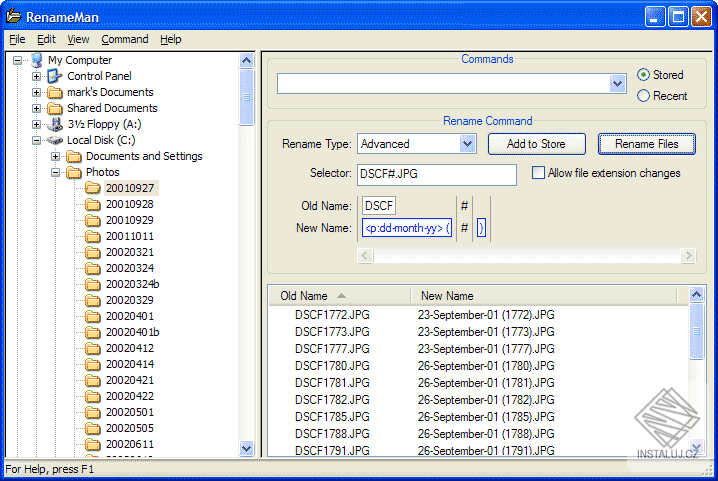Viewport: 718px width, 481px height.
Task: Click the name pattern scrollbar right arrow
Action: [x=688, y=255]
